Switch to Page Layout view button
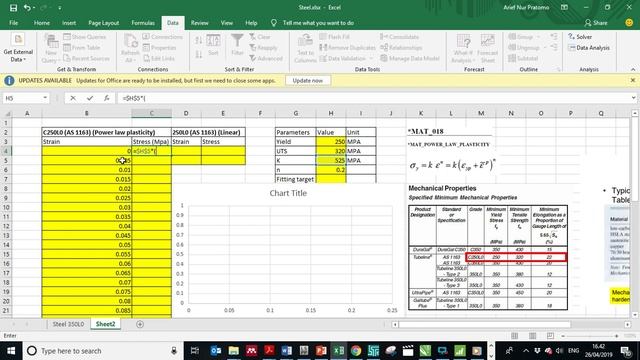This screenshot has height=360, width=640. coord(532,336)
